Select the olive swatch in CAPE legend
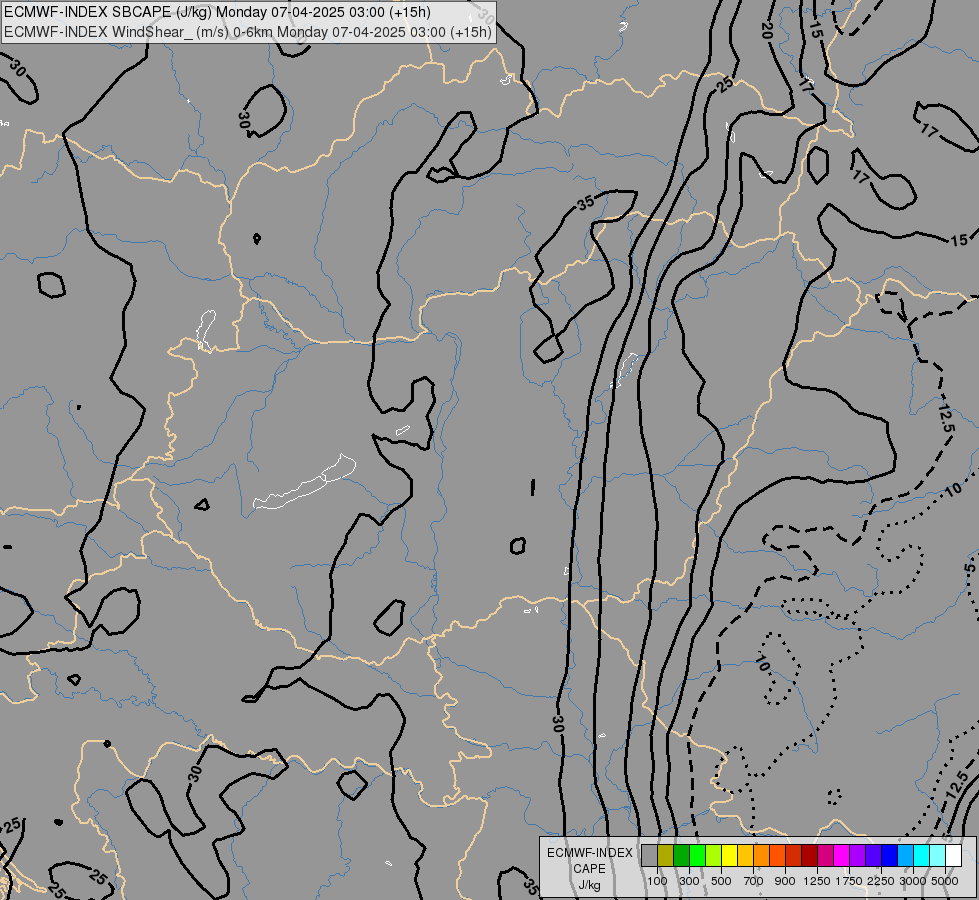The image size is (979, 900). (666, 856)
